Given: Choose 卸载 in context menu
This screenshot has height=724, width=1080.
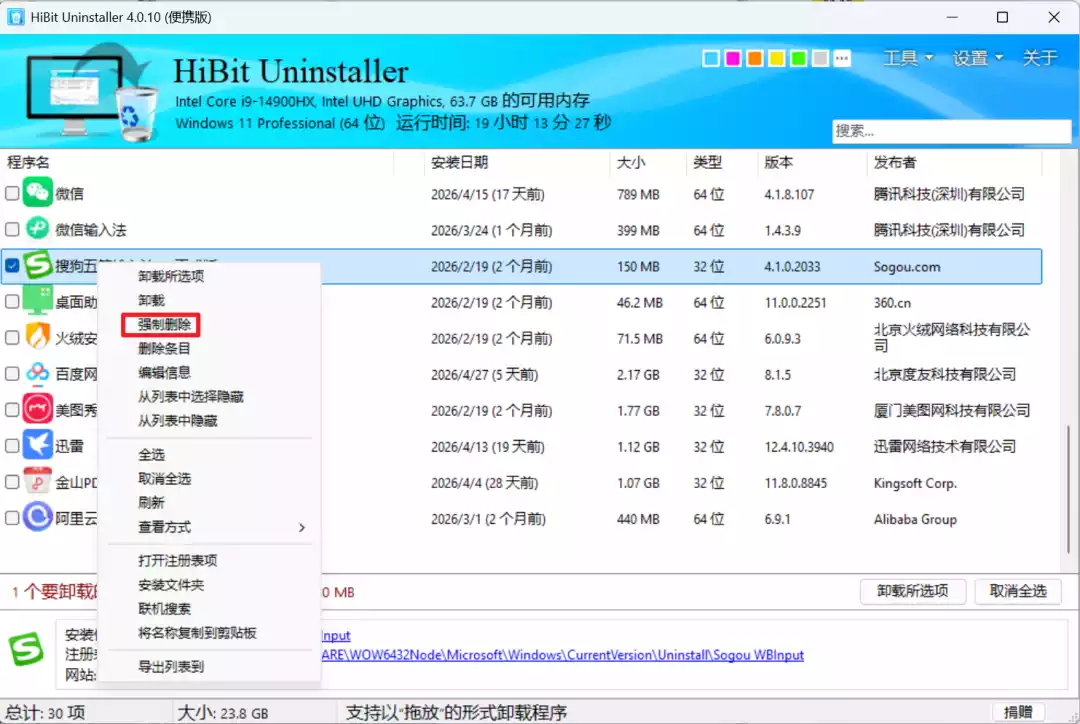Looking at the screenshot, I should click(151, 300).
